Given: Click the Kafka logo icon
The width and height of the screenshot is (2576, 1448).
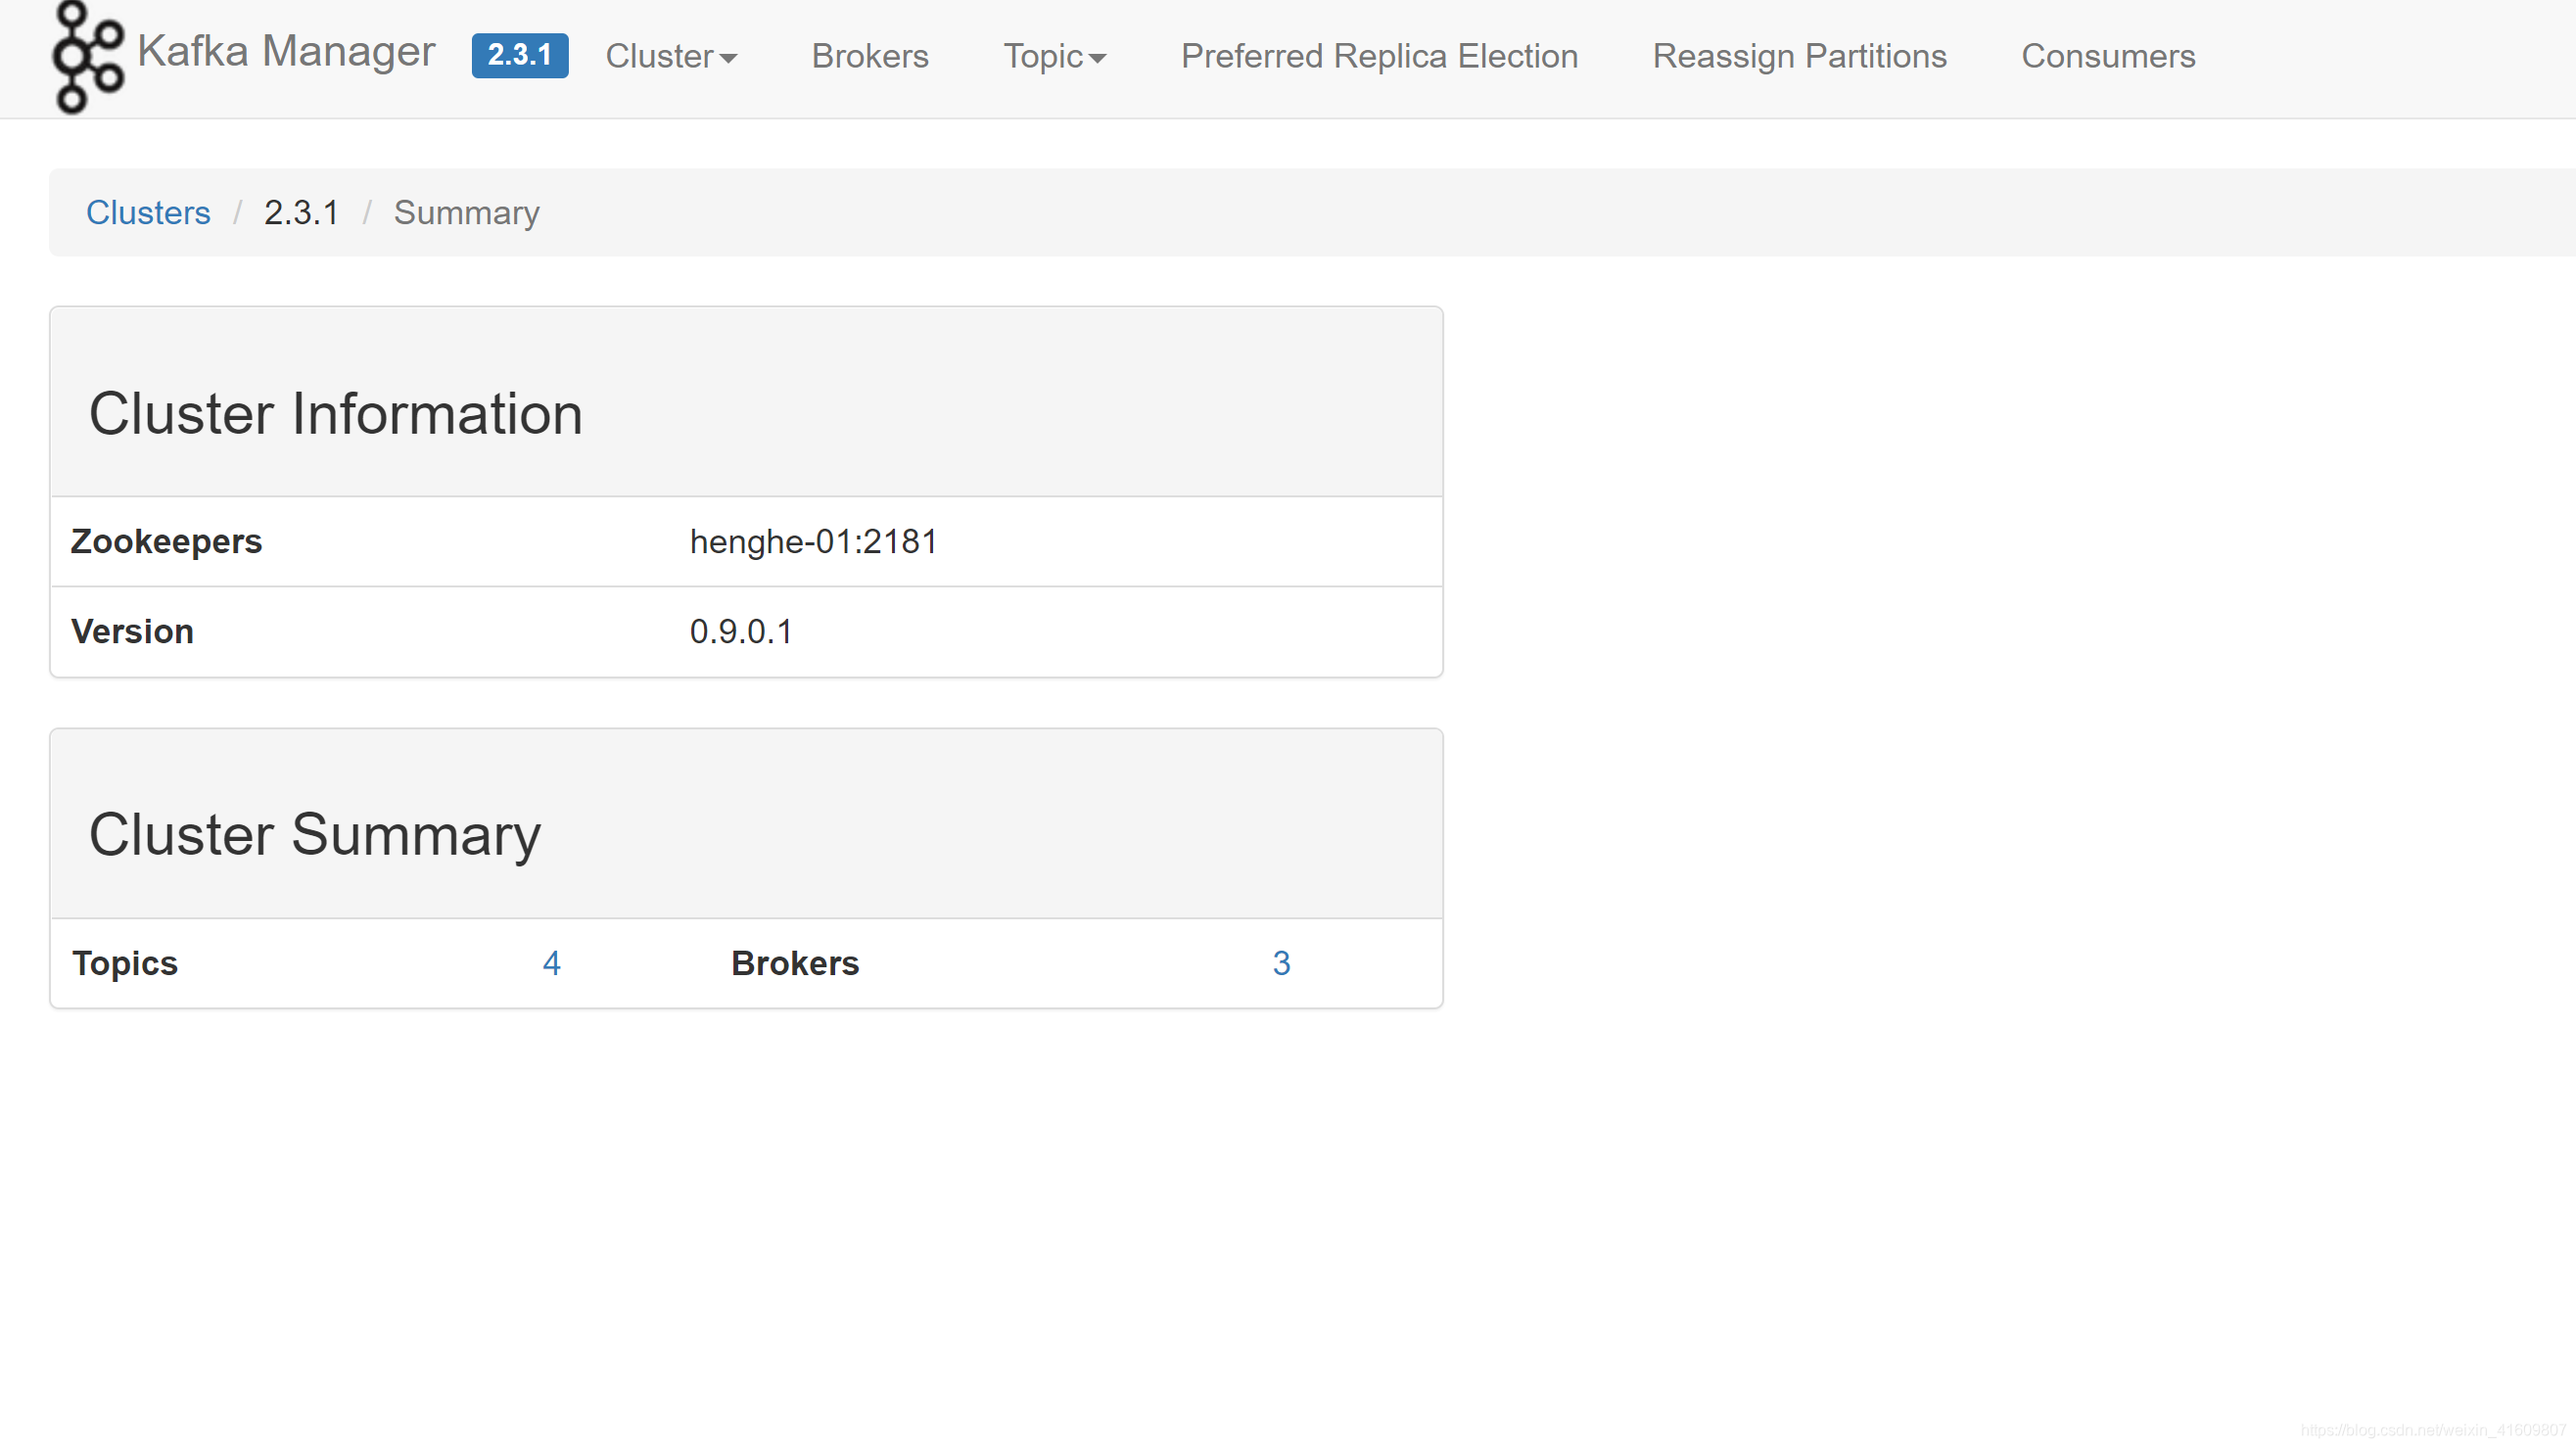Looking at the screenshot, I should point(88,56).
